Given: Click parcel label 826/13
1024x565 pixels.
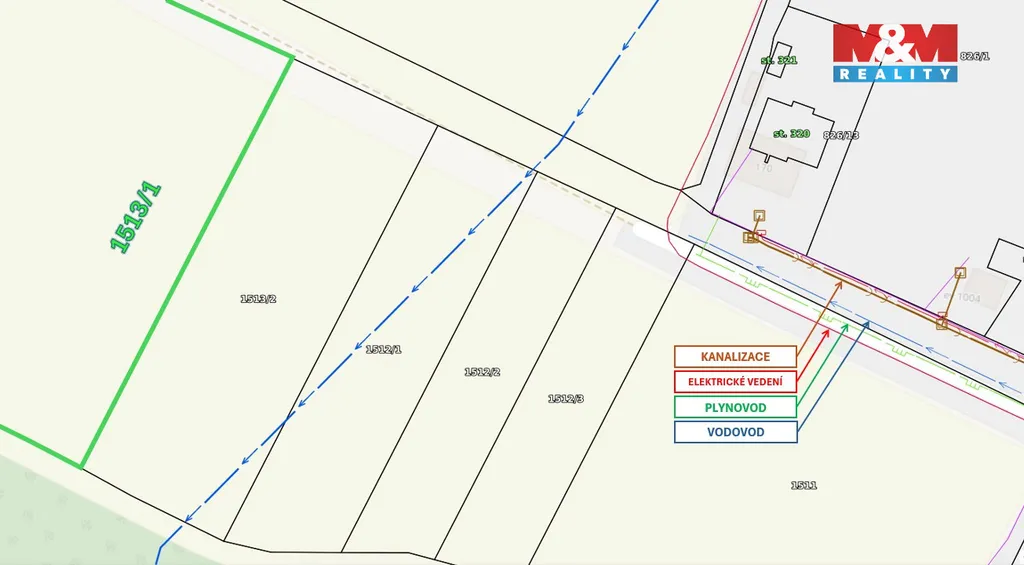Looking at the screenshot, I should click(x=840, y=134).
